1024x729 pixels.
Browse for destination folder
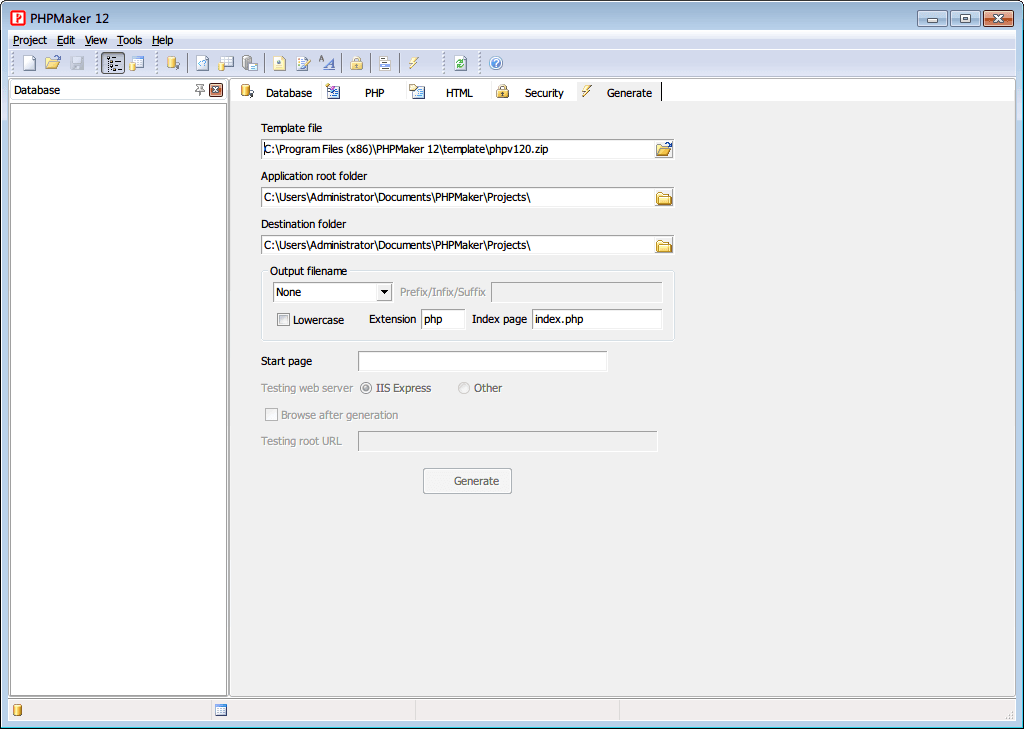[x=664, y=246]
